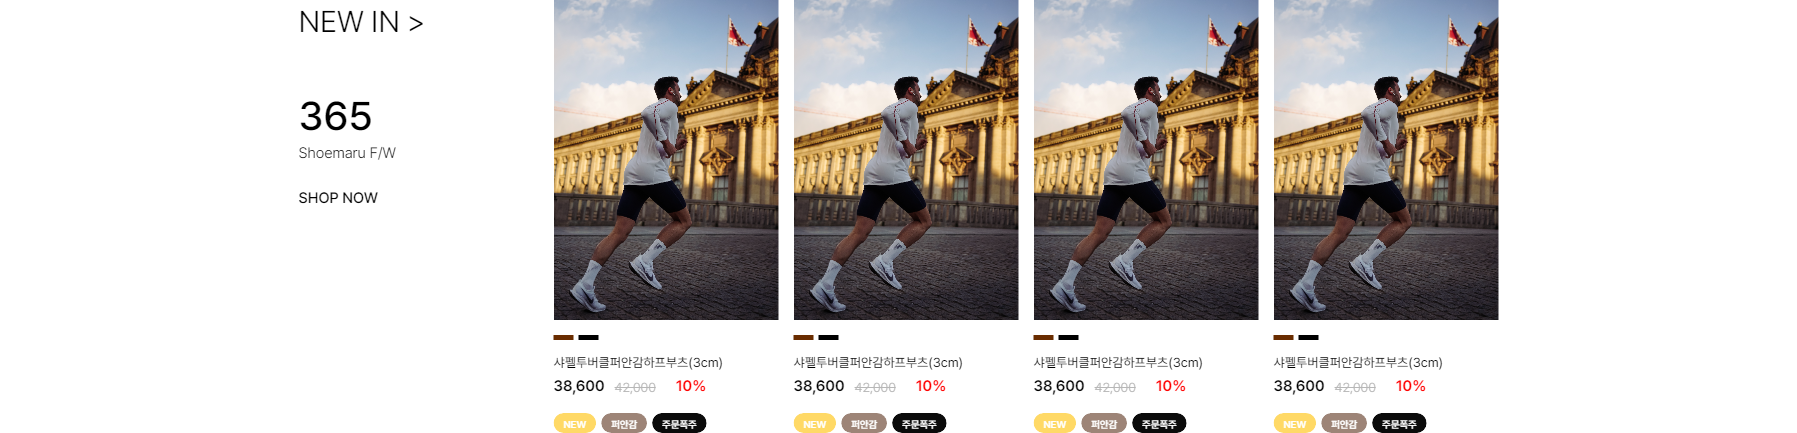
Task: Select brown color swatch of first product
Action: point(564,338)
